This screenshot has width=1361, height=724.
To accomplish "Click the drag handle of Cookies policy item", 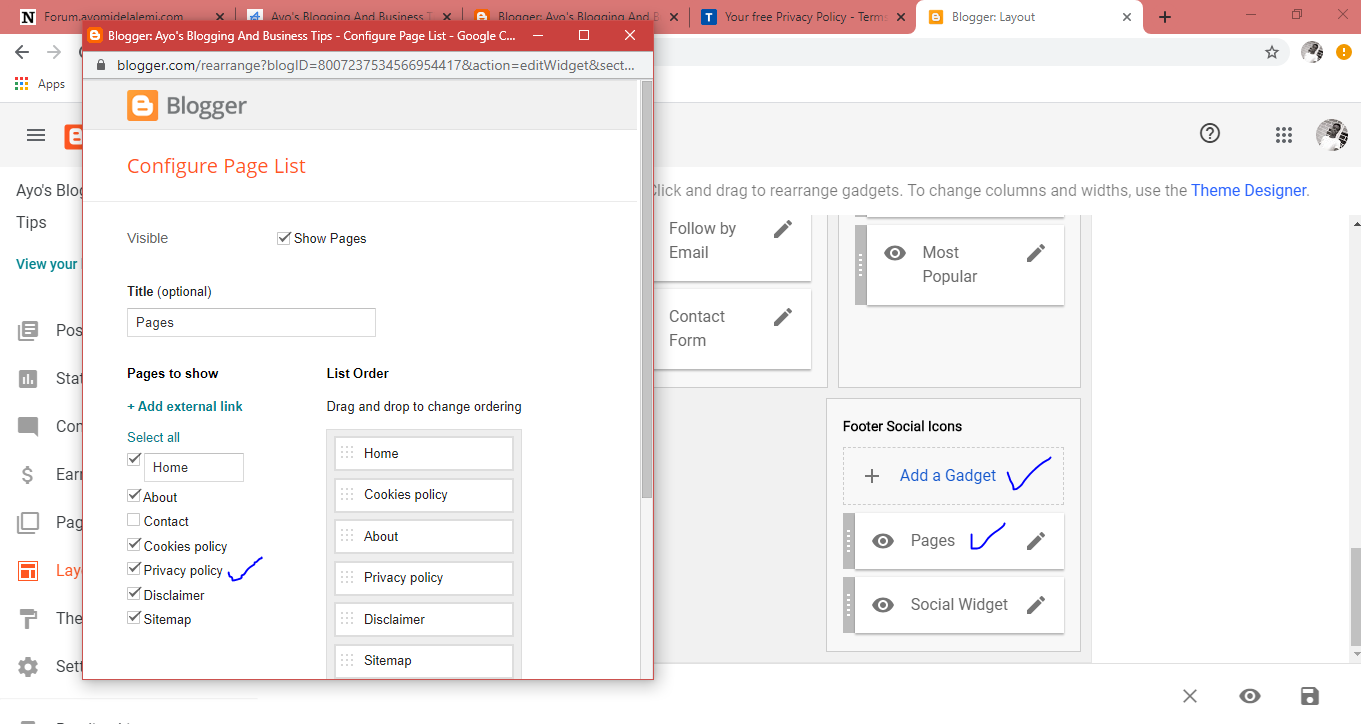I will (347, 494).
